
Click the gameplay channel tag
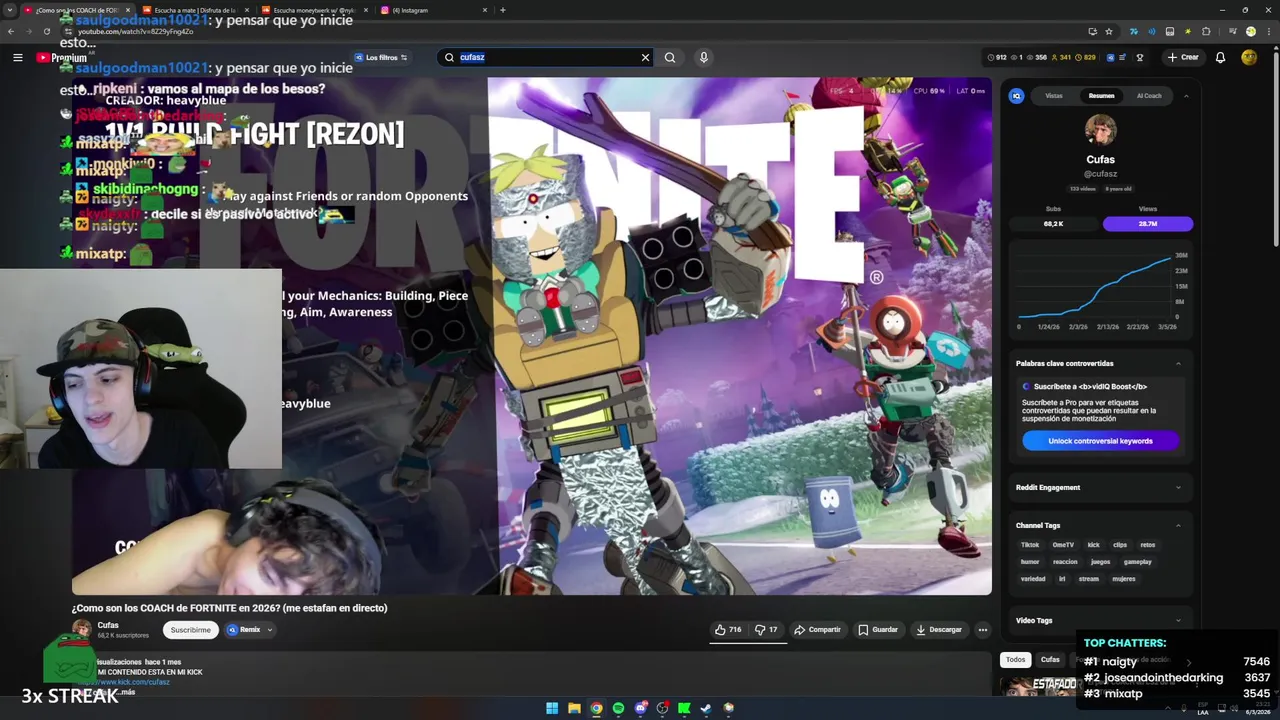1137,562
